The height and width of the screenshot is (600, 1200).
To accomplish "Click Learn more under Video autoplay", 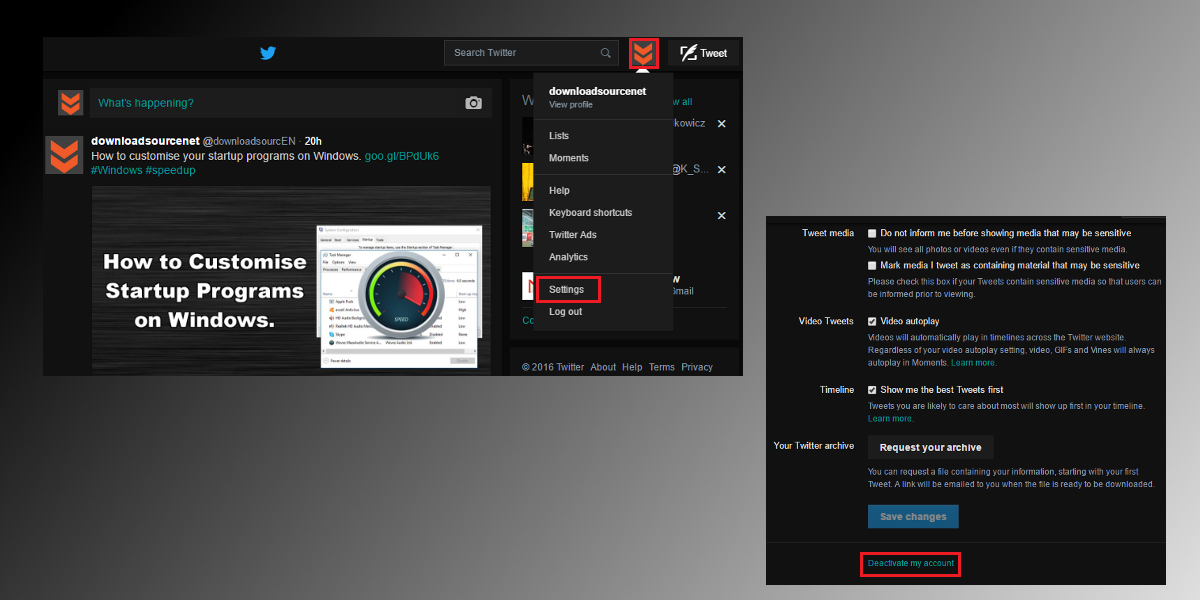I will pos(974,362).
